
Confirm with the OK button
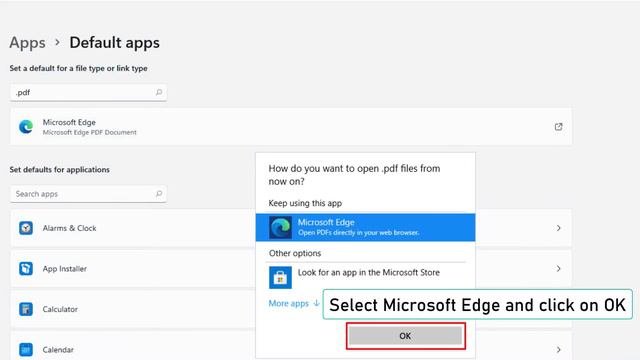click(x=405, y=336)
